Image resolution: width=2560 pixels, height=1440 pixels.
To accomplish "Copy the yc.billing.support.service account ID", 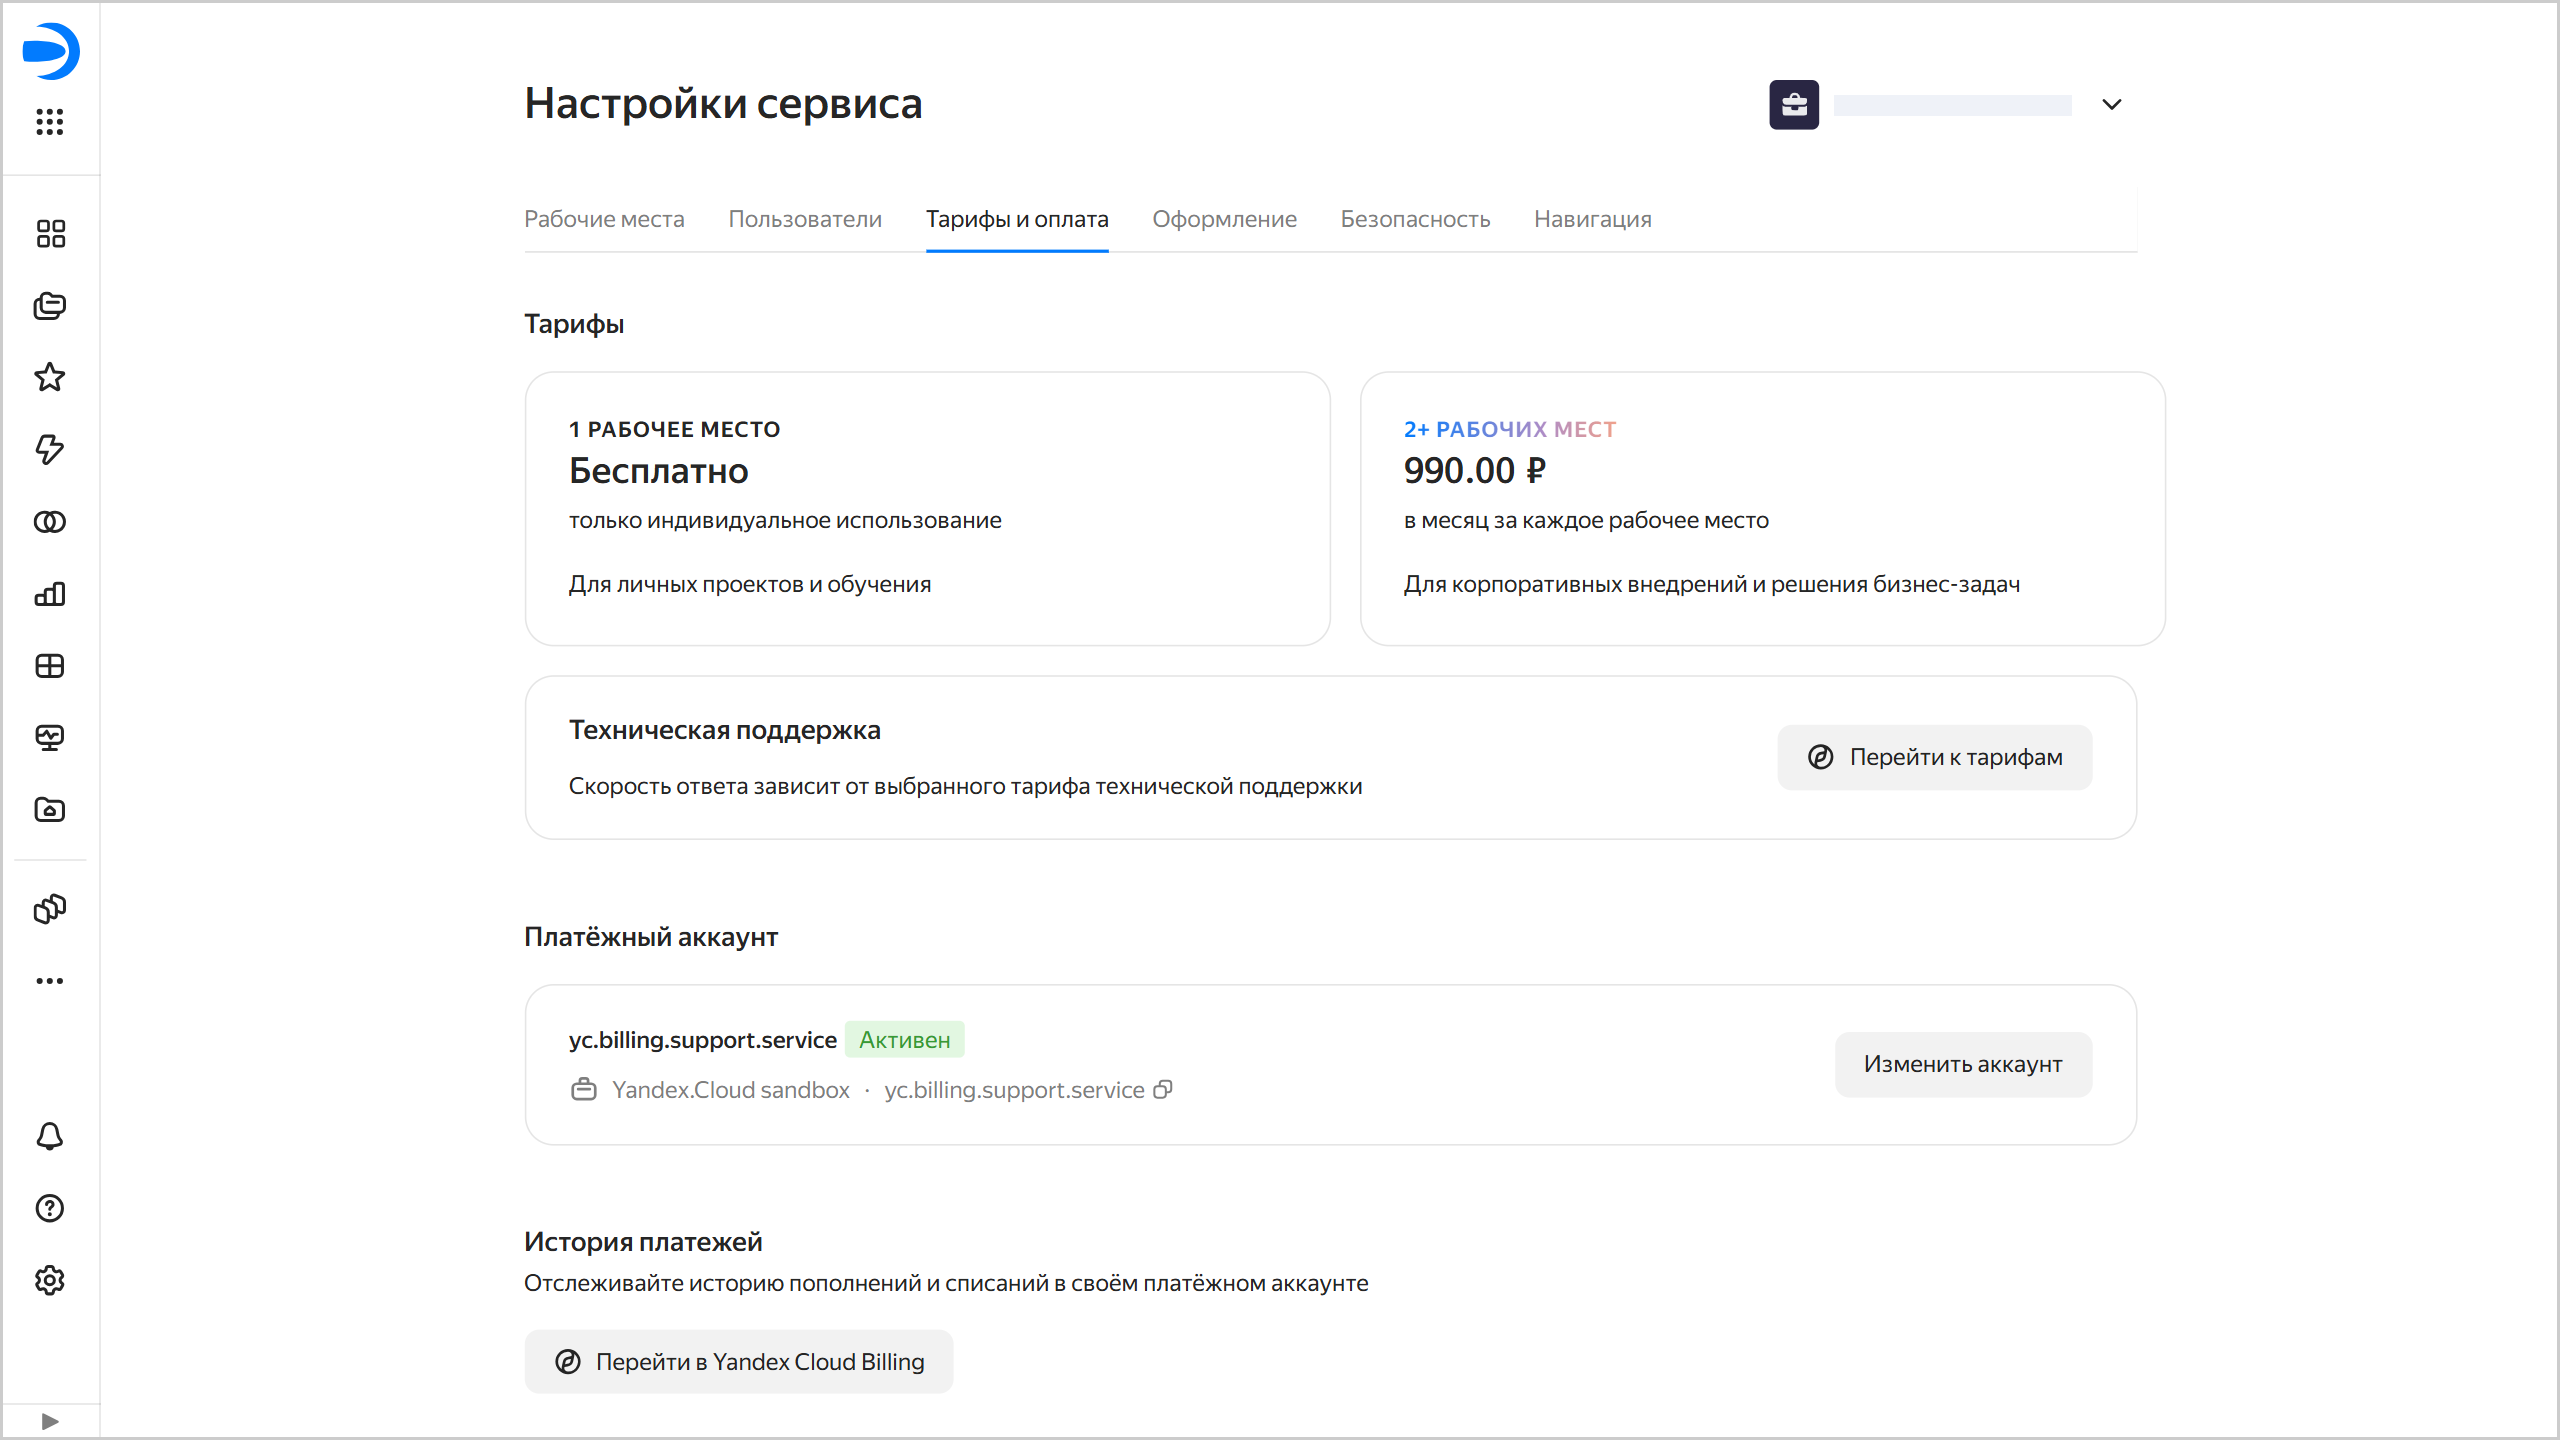I will (1162, 1089).
